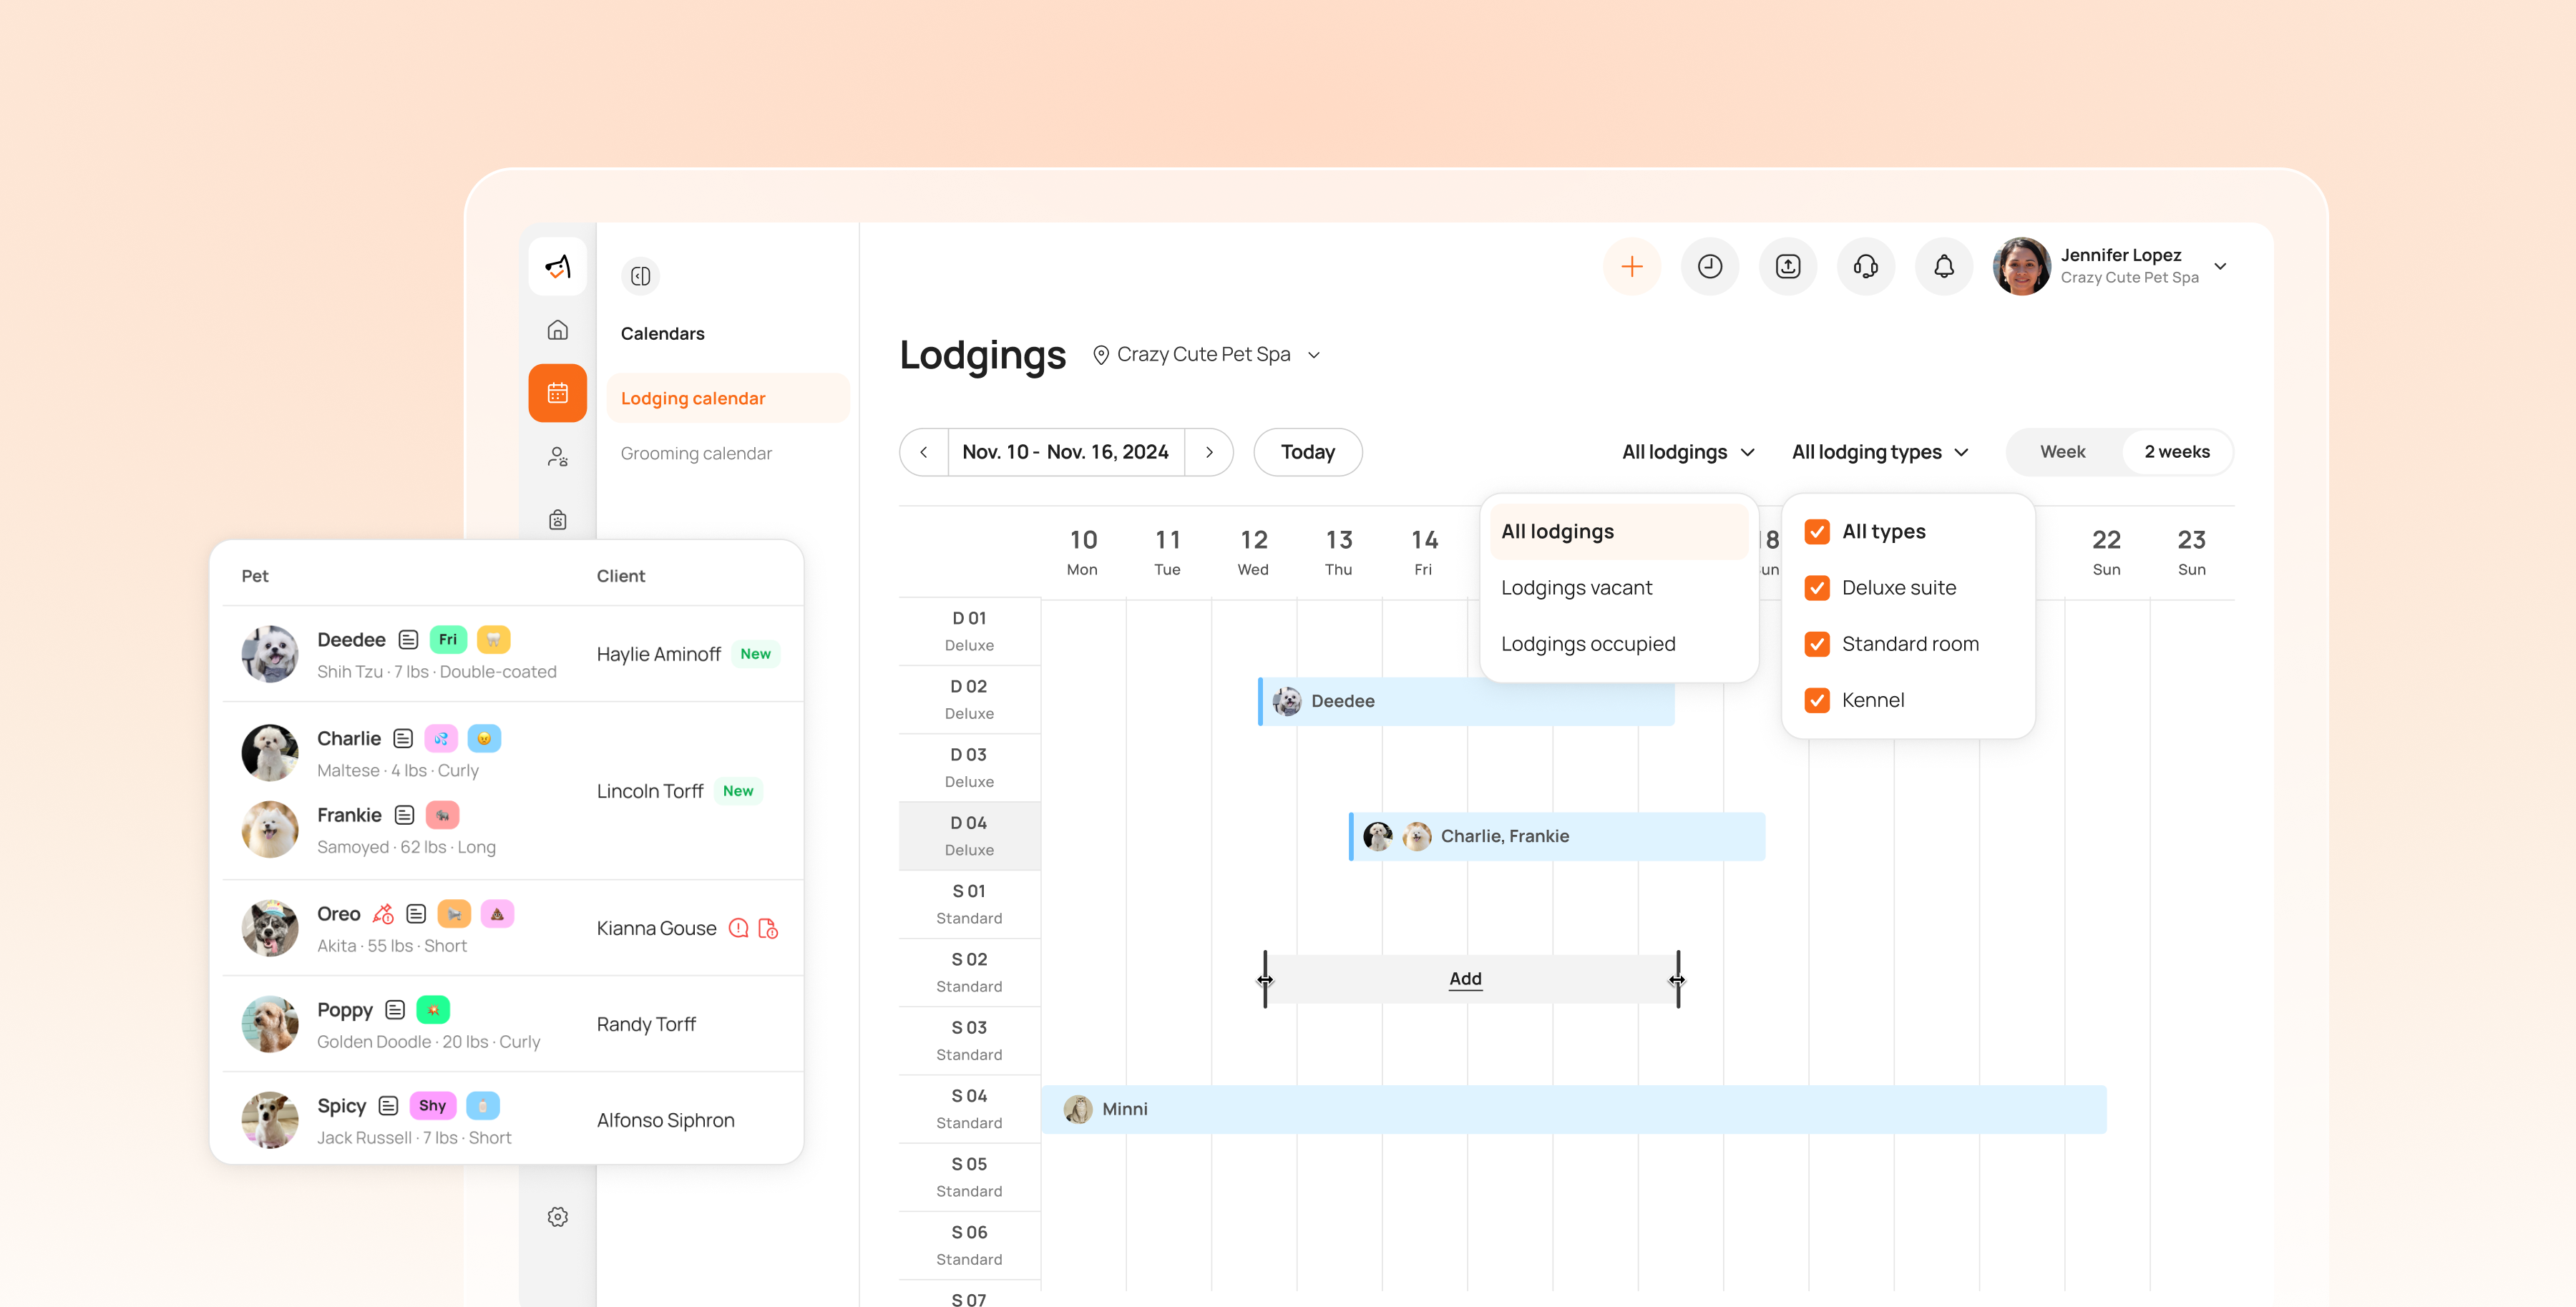Open client Haylie Aminoff

click(x=658, y=654)
